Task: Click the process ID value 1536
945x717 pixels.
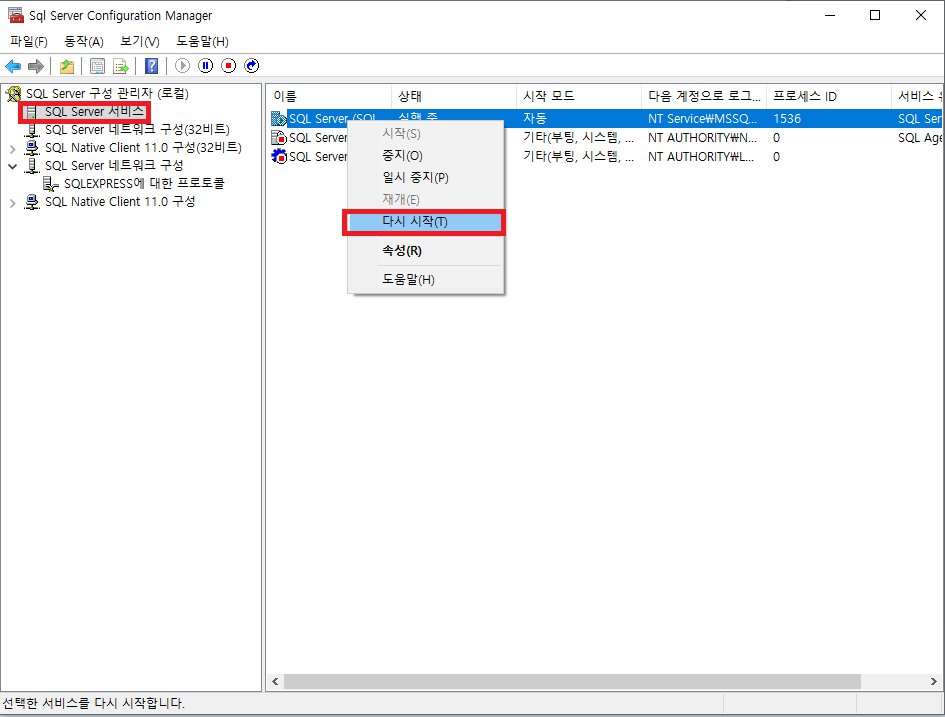Action: pyautogui.click(x=787, y=119)
